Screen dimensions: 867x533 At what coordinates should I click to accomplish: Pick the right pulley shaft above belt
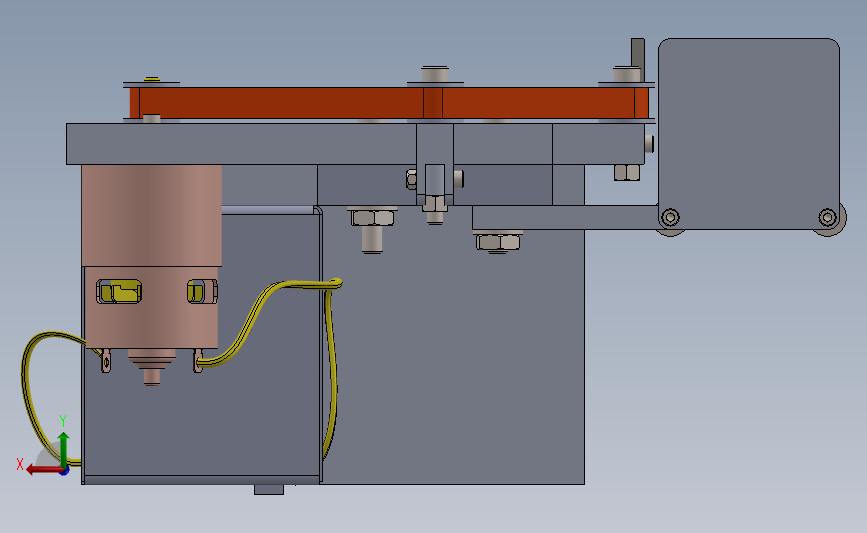pyautogui.click(x=626, y=74)
